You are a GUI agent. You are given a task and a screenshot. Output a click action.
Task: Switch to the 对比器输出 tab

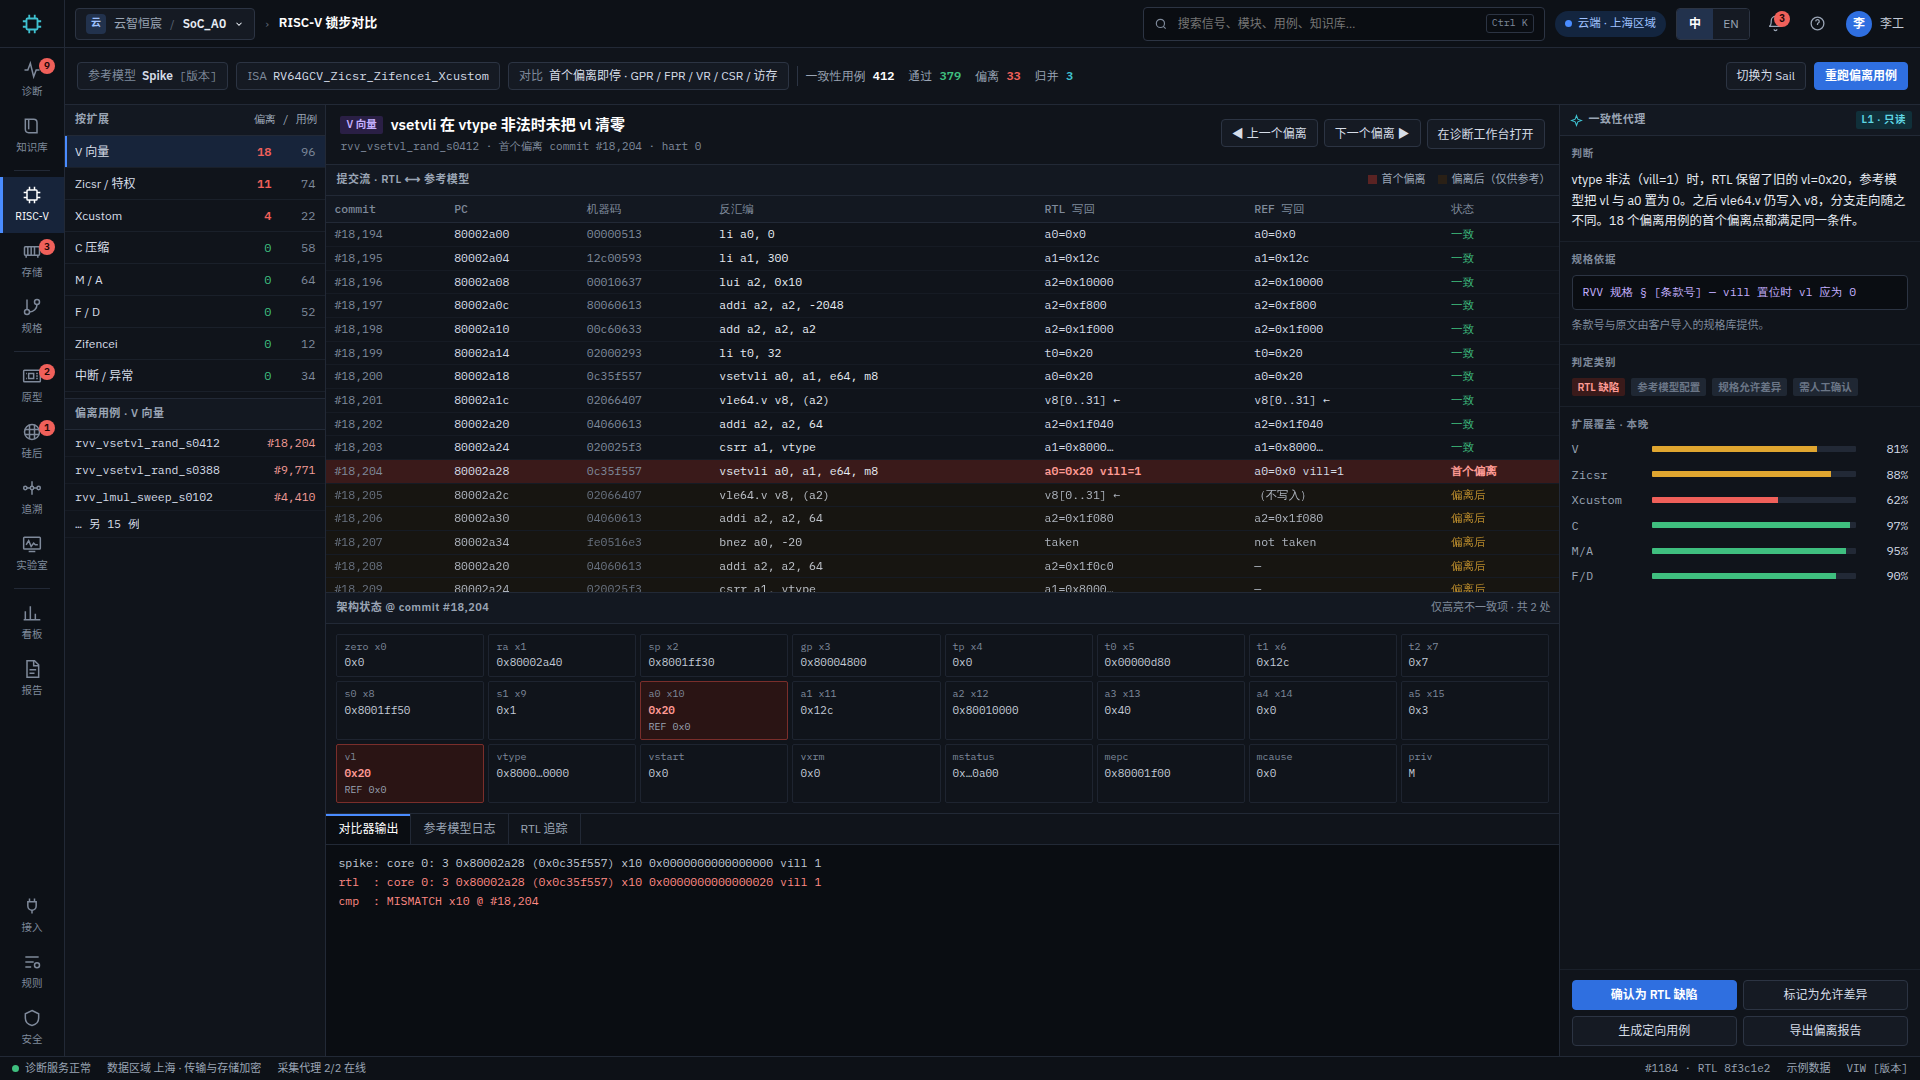[x=368, y=829]
